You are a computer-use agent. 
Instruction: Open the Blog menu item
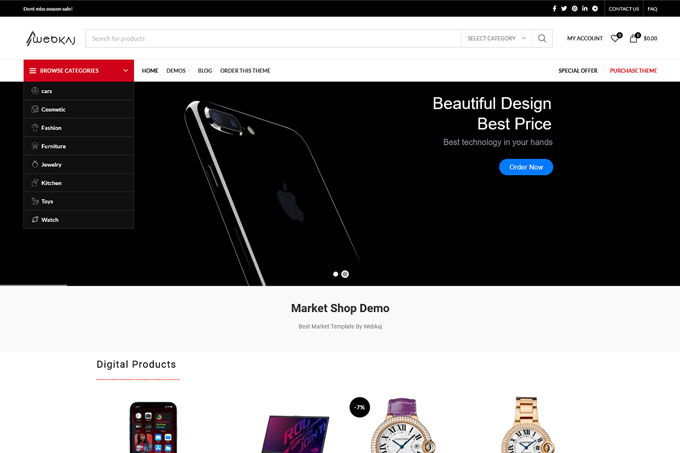[205, 71]
